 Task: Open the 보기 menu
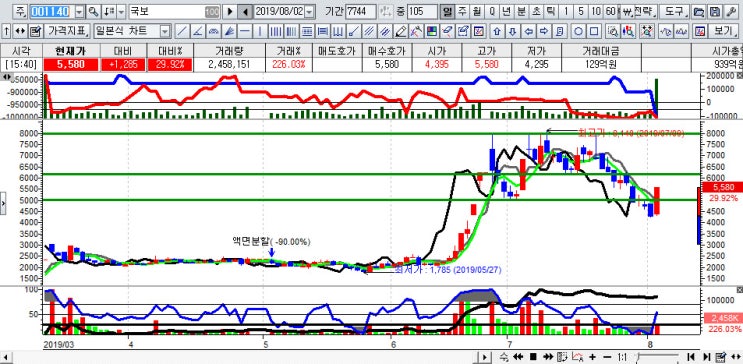pyautogui.click(x=724, y=32)
